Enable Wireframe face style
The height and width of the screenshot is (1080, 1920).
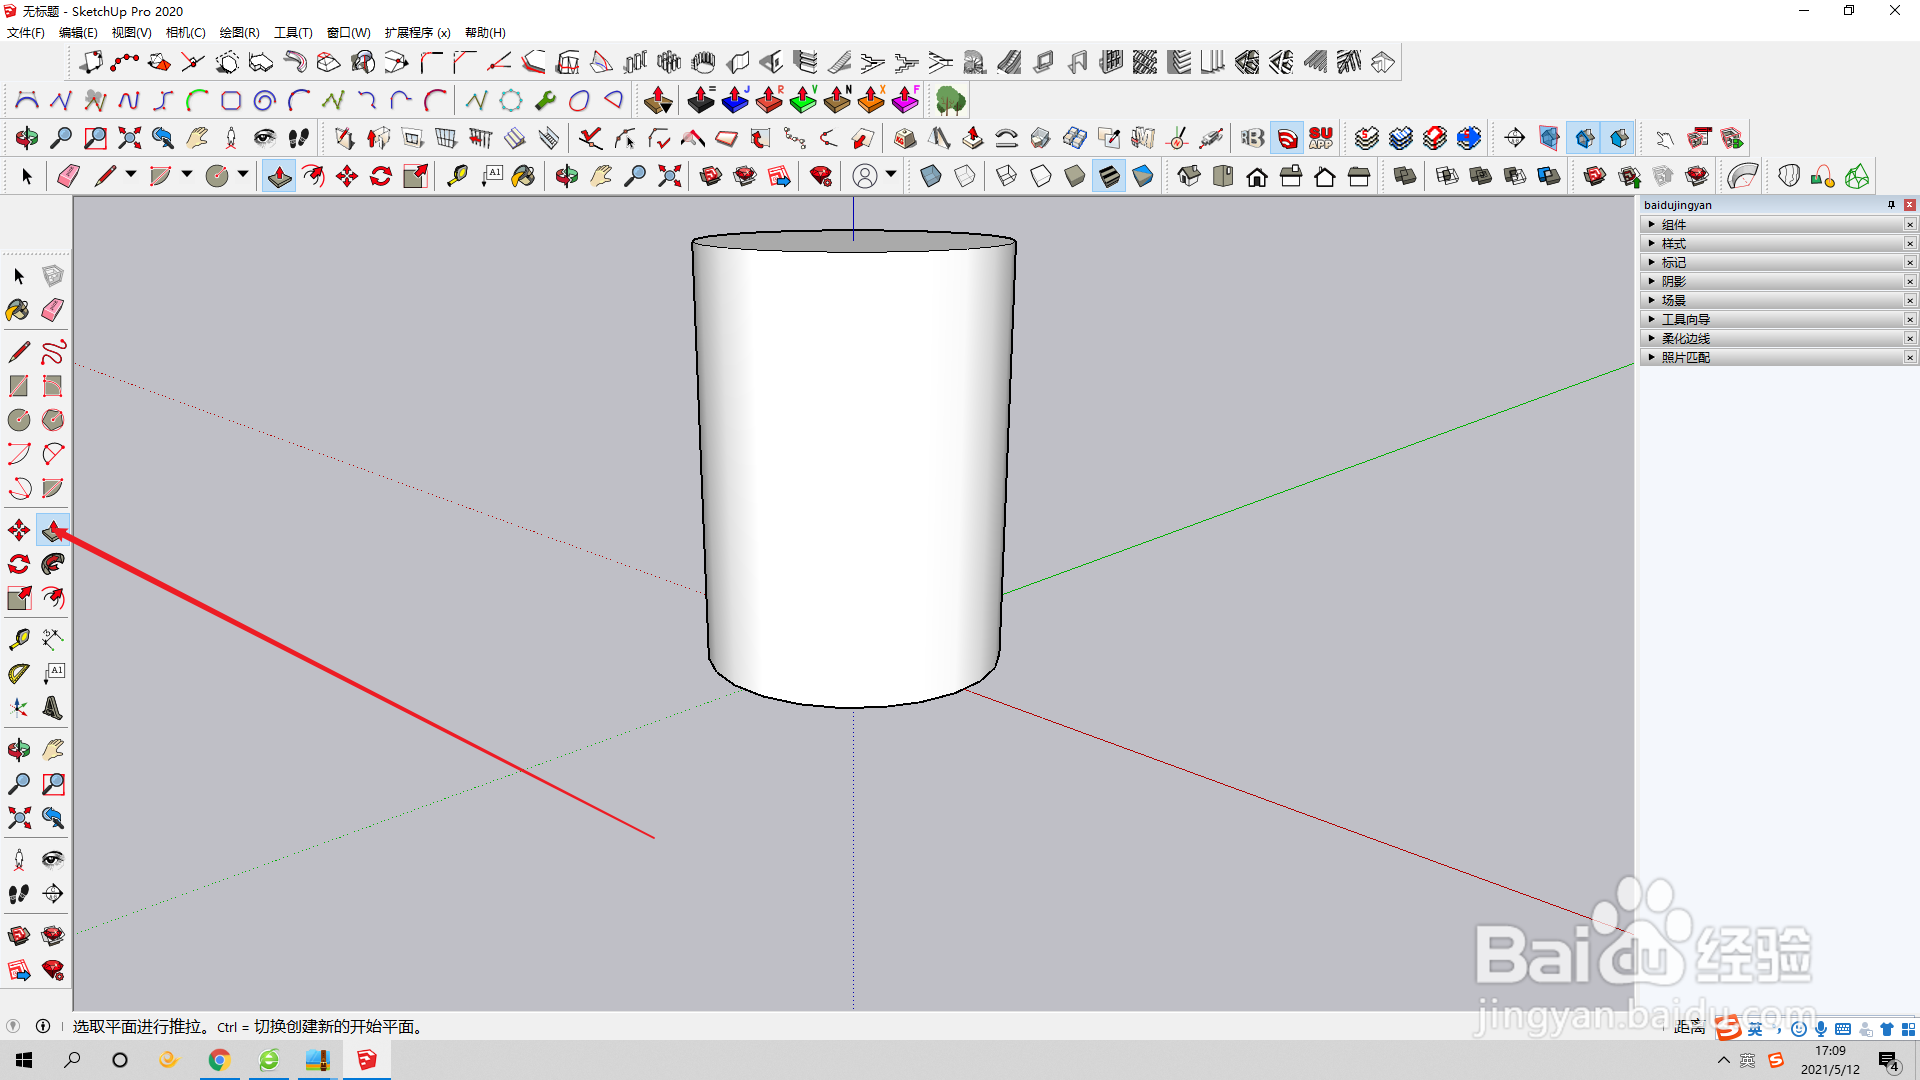[1007, 176]
